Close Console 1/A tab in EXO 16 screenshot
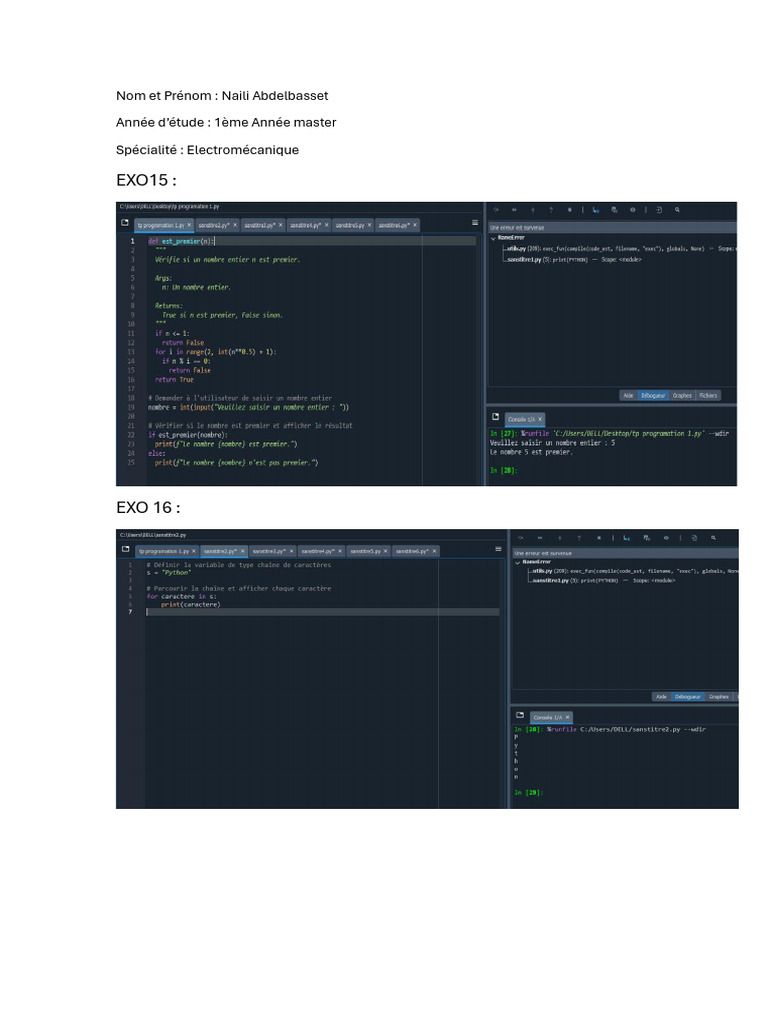This screenshot has height=1024, width=768. 568,717
